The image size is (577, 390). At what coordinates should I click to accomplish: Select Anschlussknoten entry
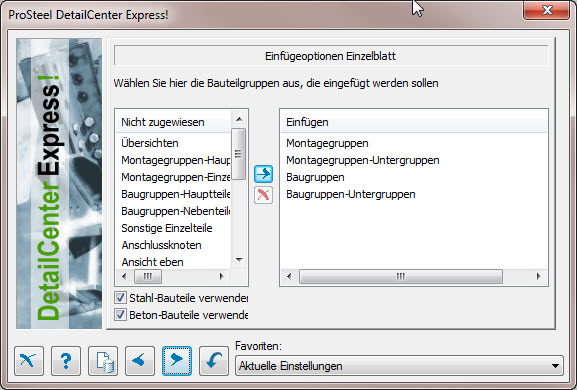[x=161, y=245]
